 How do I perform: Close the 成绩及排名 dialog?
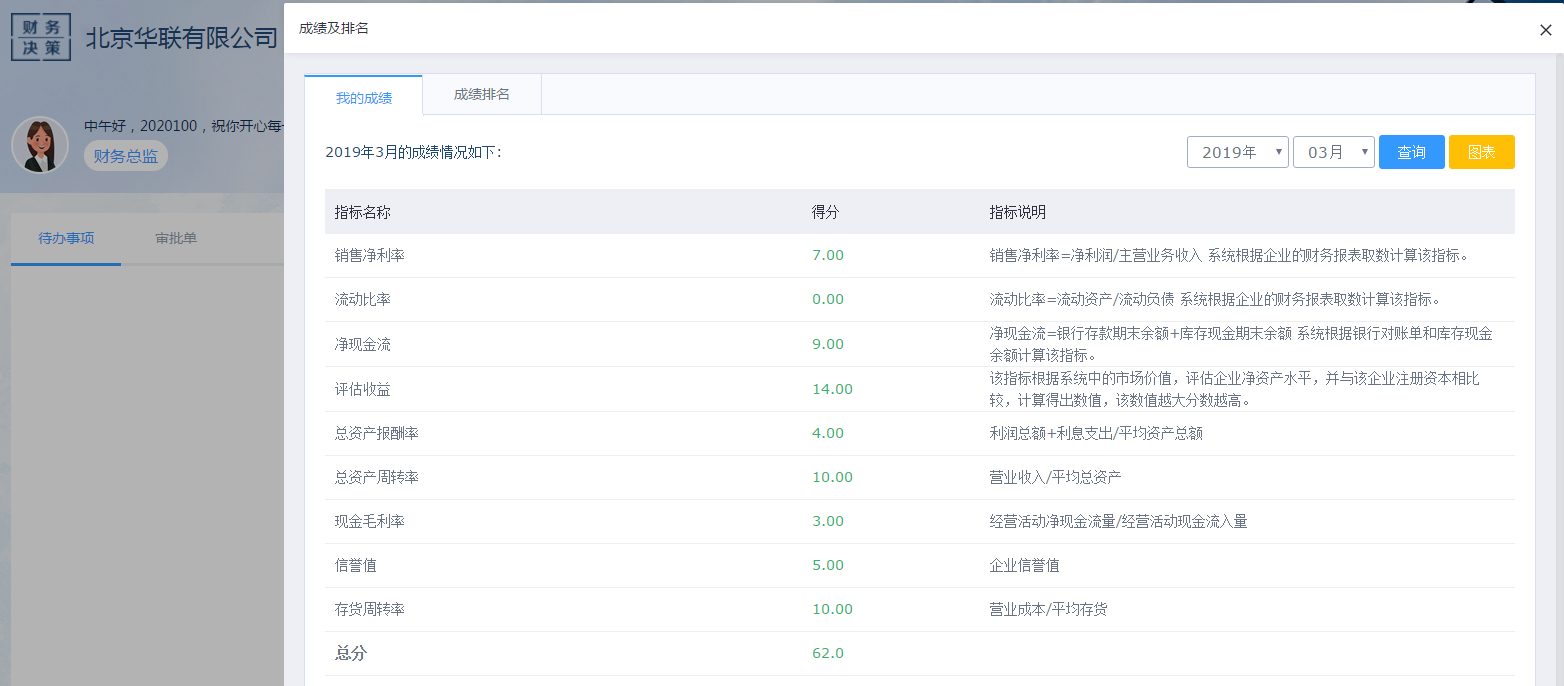tap(1545, 30)
